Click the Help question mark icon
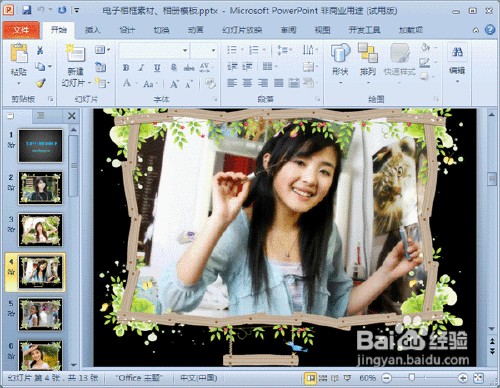Viewport: 500px width, 388px height. (x=490, y=30)
